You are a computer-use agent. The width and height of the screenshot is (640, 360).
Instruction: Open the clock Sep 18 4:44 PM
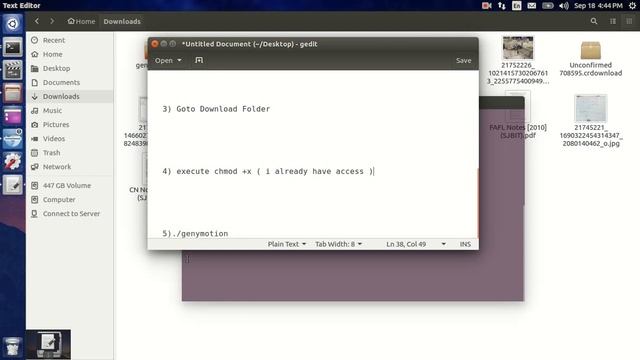point(598,5)
